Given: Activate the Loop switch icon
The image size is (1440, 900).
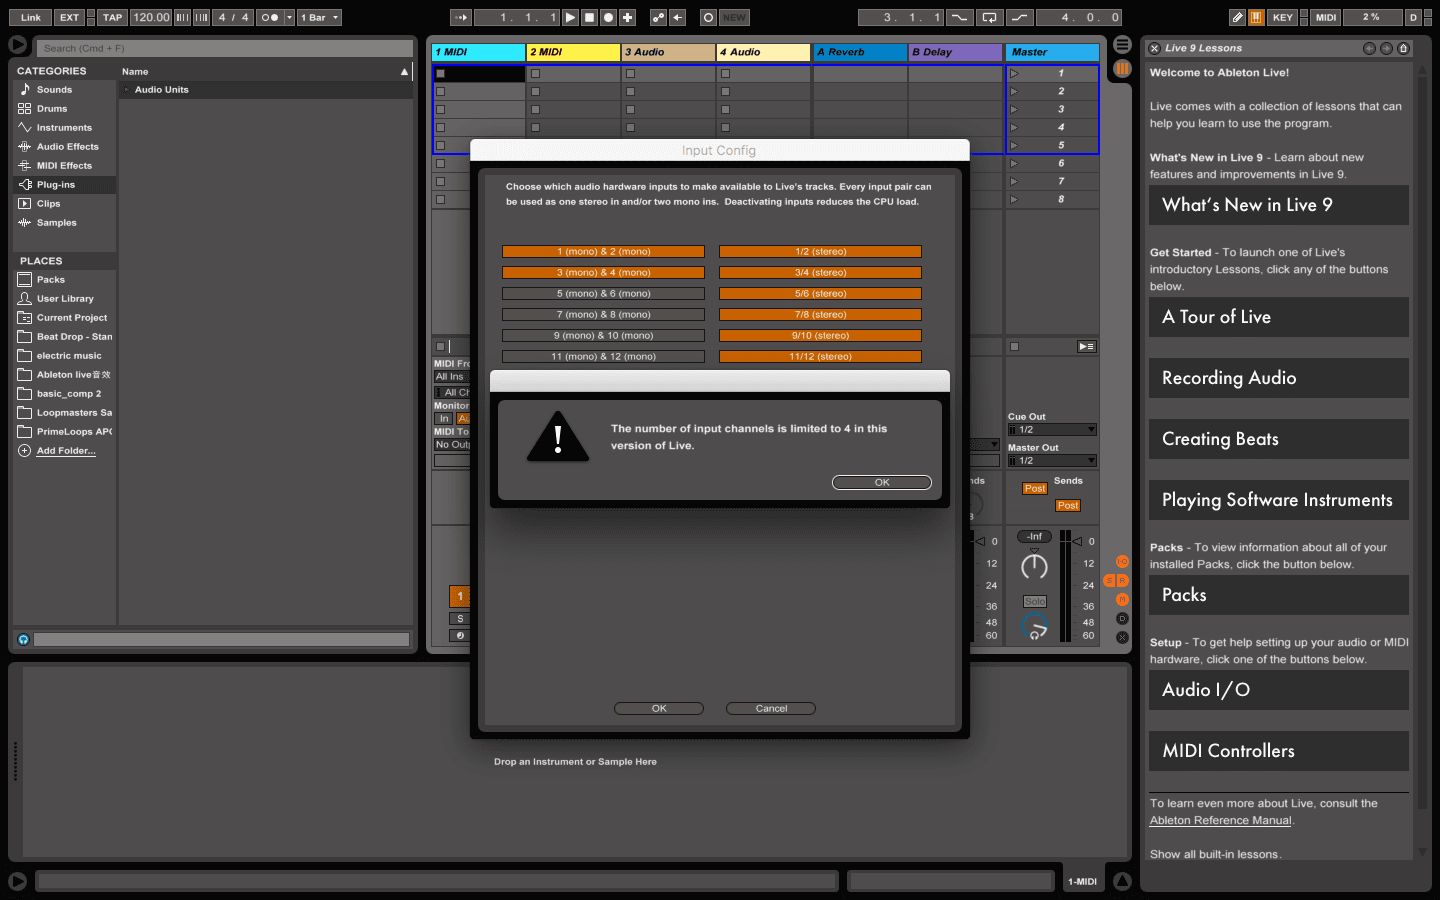Looking at the screenshot, I should click(x=989, y=17).
